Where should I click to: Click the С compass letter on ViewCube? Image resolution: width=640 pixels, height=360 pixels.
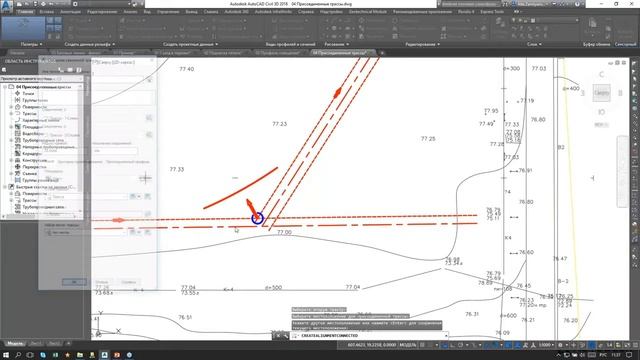[601, 74]
